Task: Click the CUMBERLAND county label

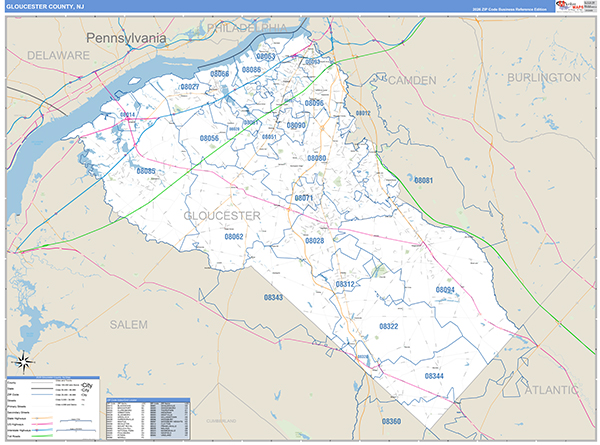Action: tap(221, 421)
